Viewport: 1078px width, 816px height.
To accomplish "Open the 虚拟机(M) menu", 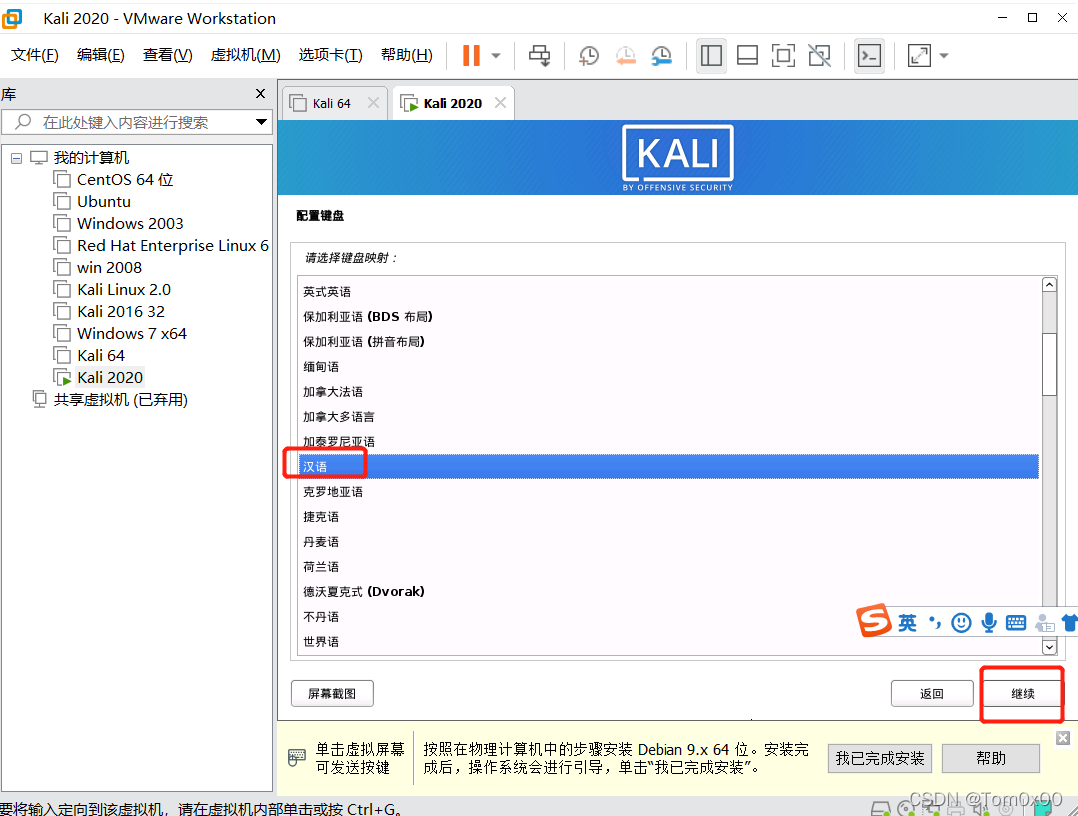I will [x=245, y=55].
